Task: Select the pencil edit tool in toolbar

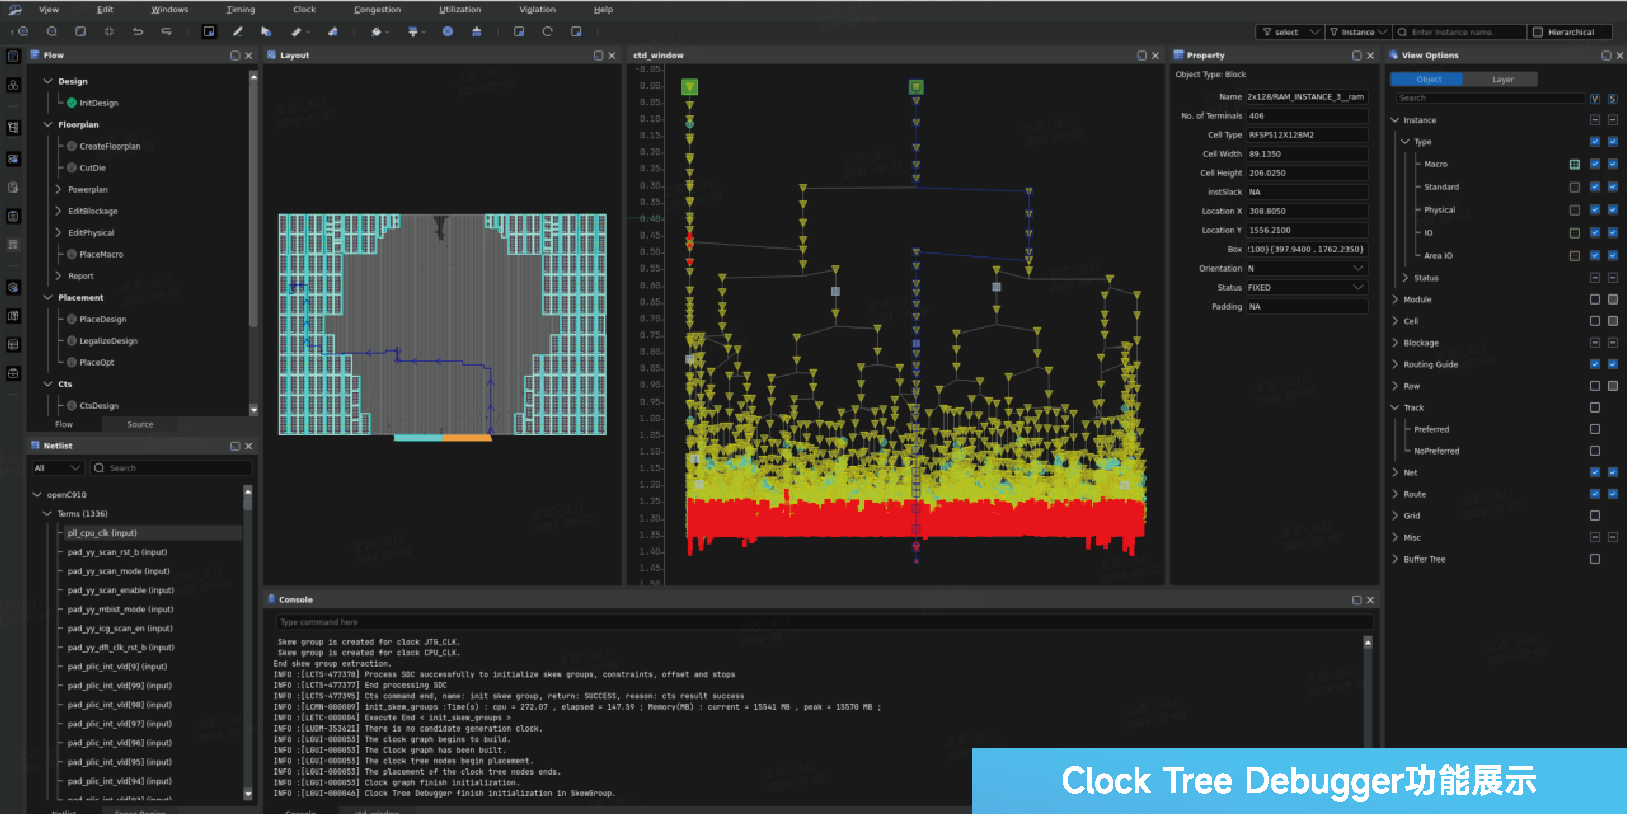Action: [237, 32]
